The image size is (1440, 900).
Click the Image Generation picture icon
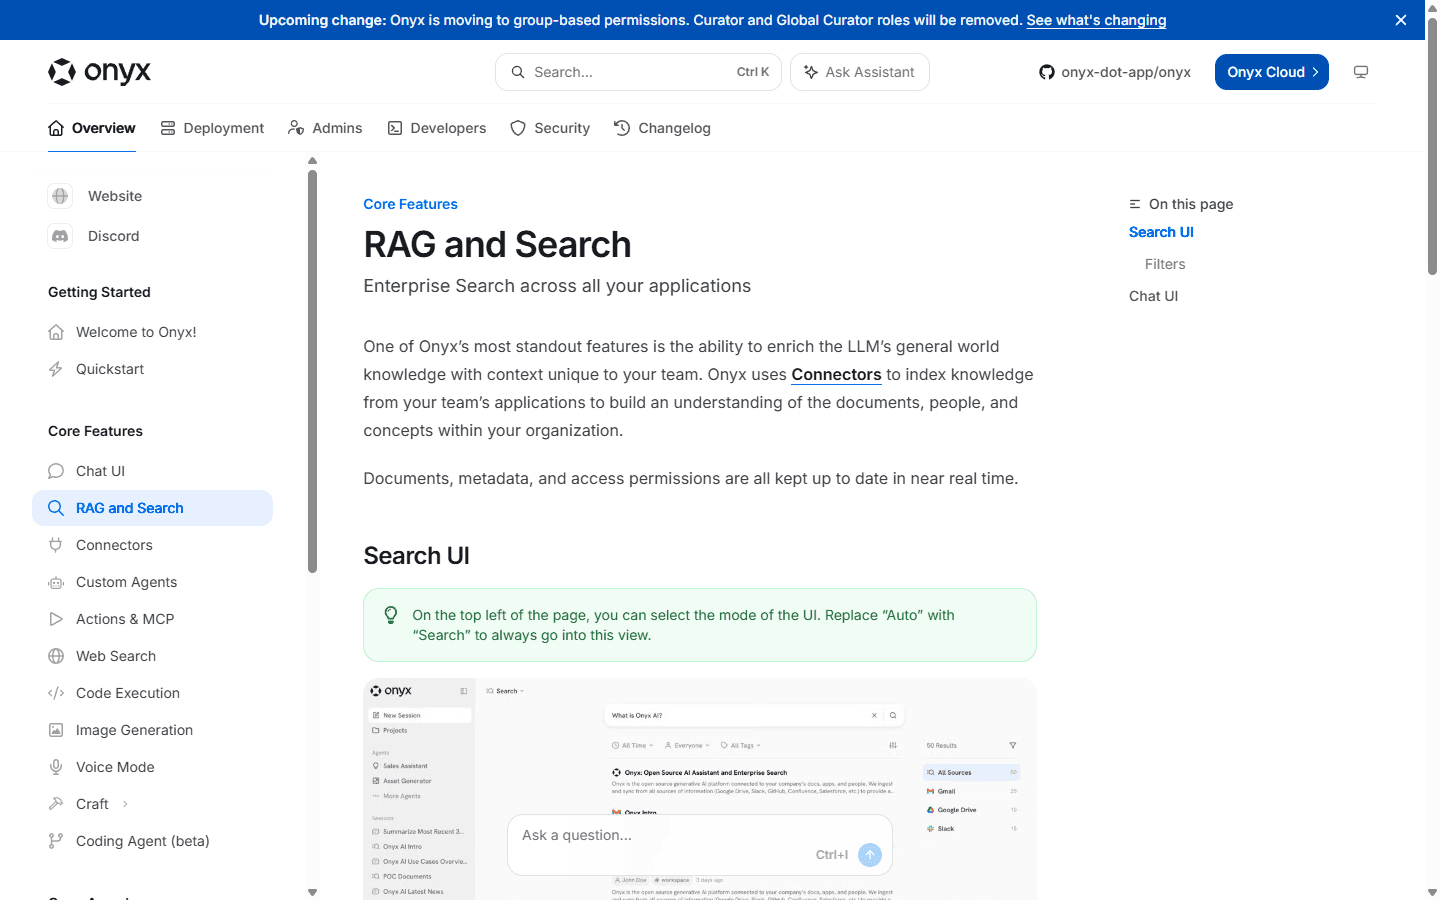click(56, 730)
